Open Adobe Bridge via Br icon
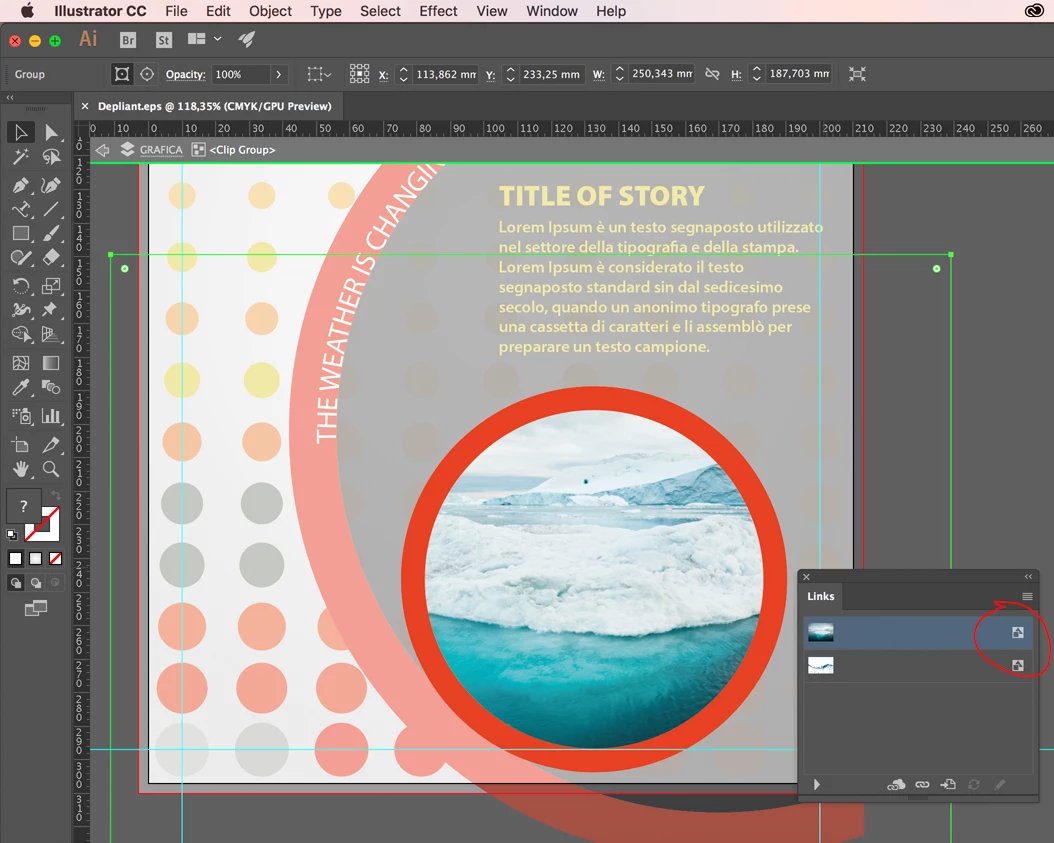This screenshot has width=1054, height=843. 128,40
